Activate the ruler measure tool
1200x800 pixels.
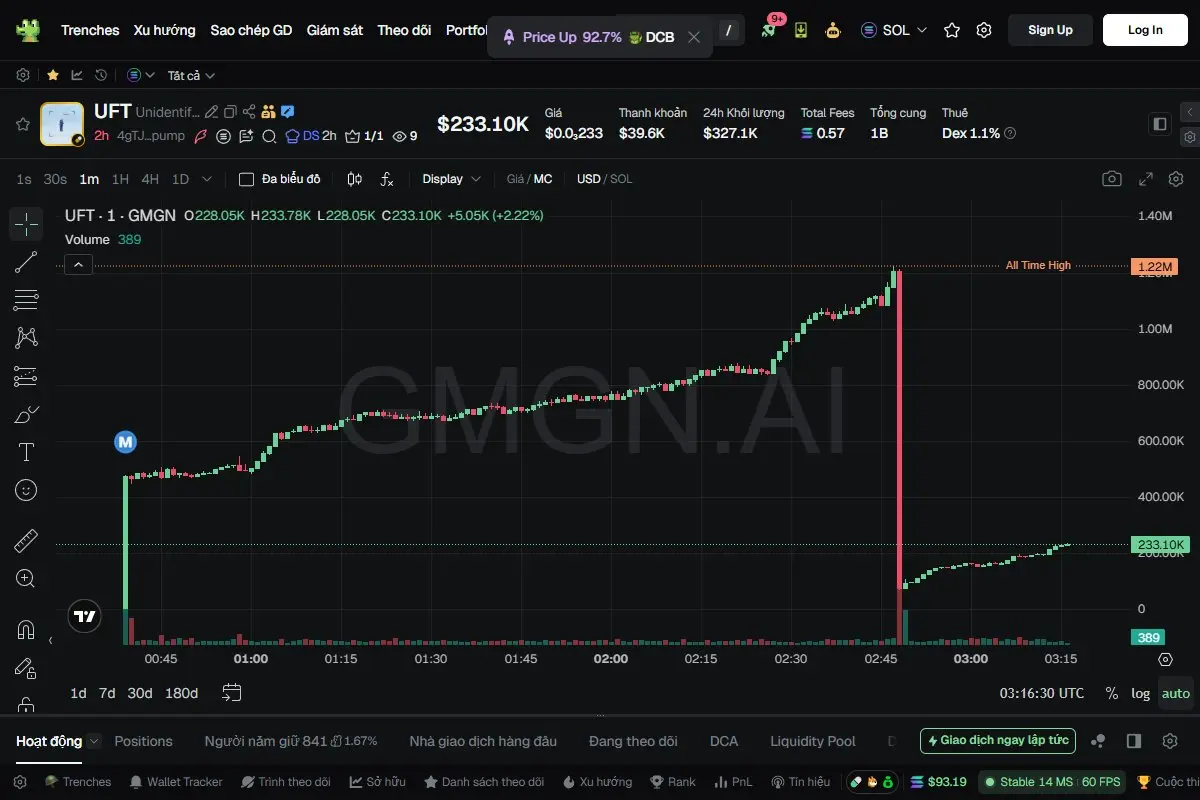click(26, 541)
